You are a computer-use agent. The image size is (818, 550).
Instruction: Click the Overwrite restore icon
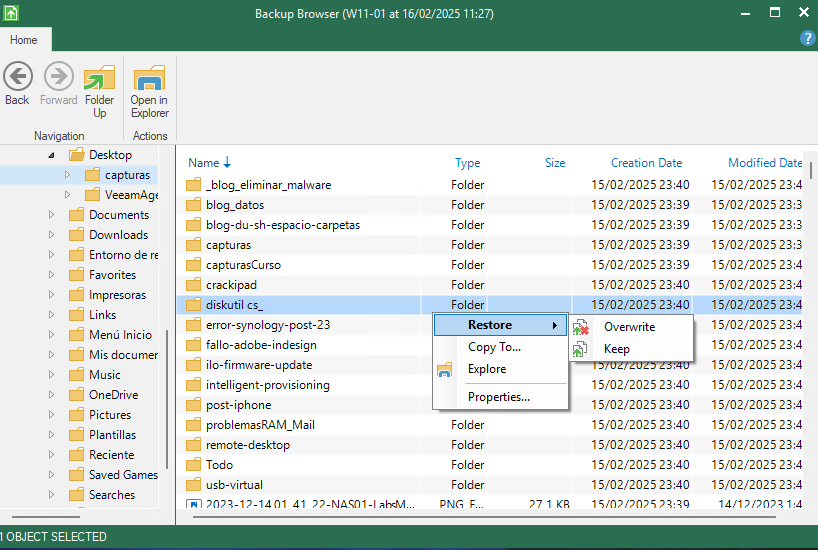click(x=581, y=327)
